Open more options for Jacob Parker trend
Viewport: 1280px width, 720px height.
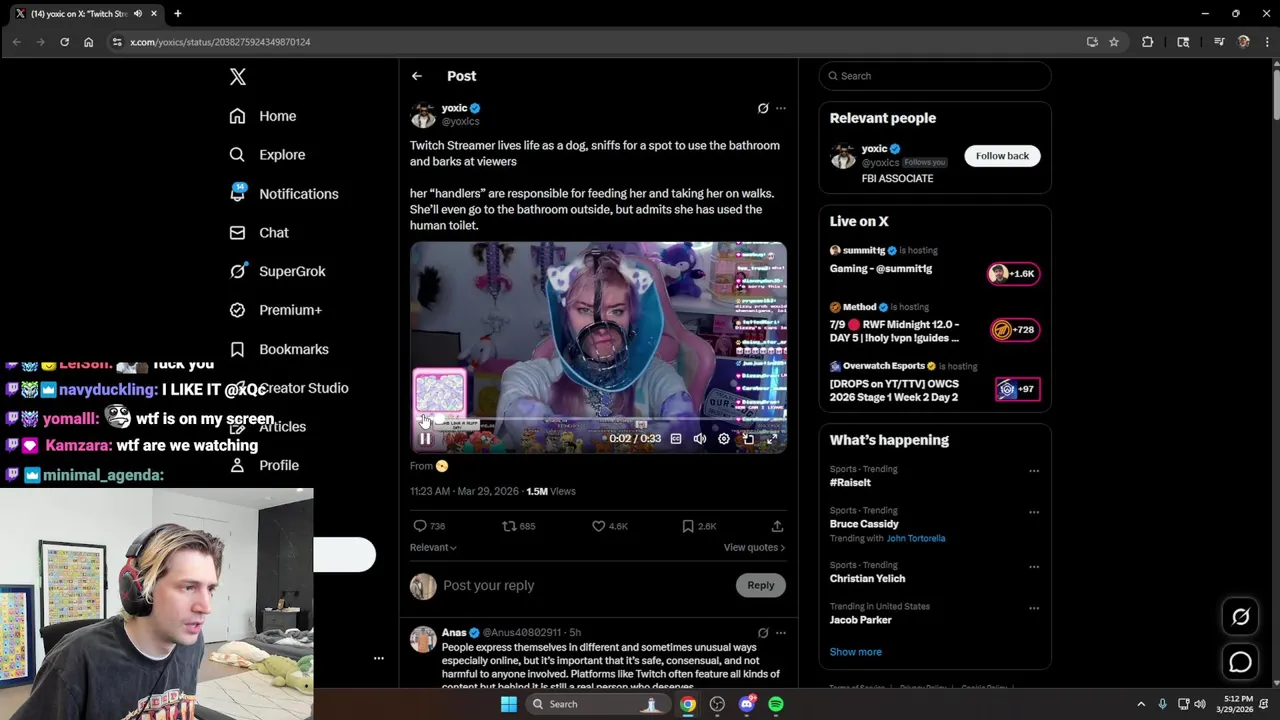click(x=1034, y=608)
